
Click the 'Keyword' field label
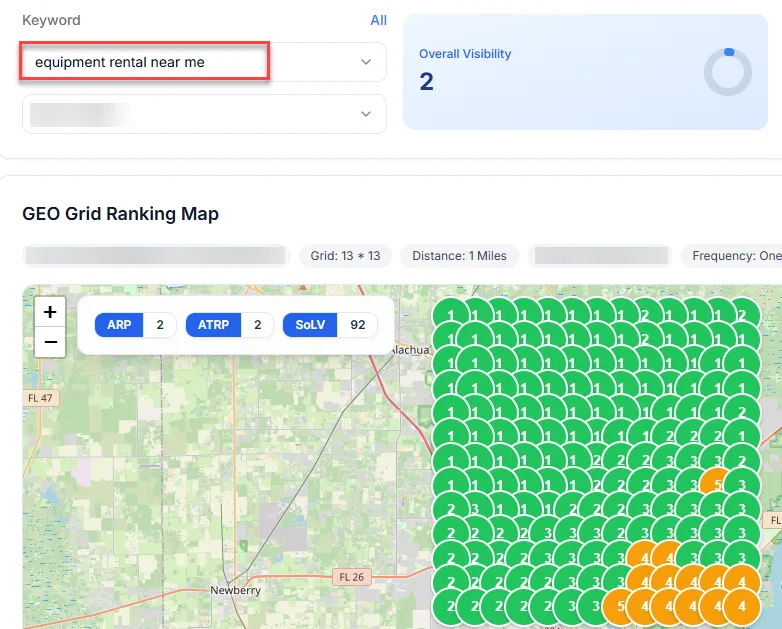(x=51, y=20)
